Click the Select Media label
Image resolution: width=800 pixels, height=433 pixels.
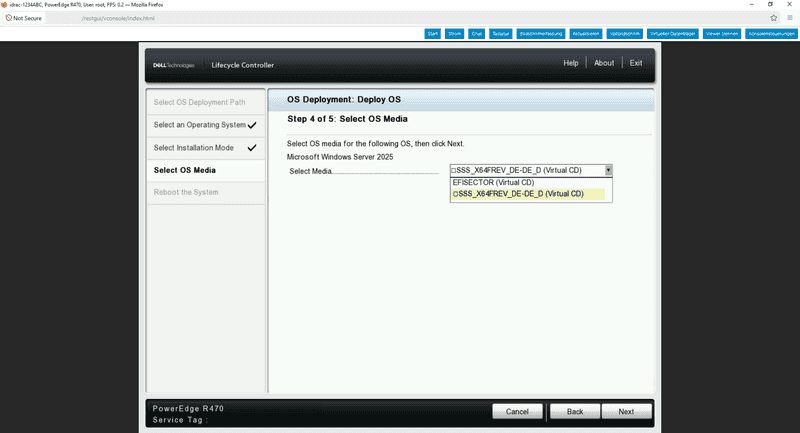(310, 171)
